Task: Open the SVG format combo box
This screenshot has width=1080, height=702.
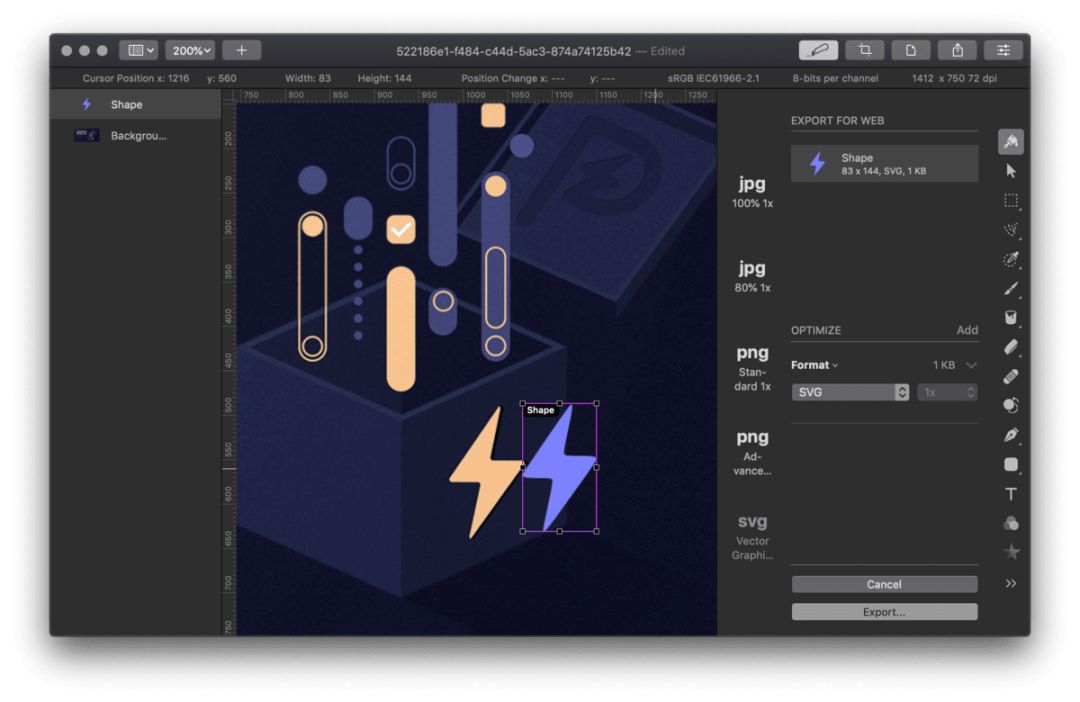Action: pyautogui.click(x=850, y=392)
